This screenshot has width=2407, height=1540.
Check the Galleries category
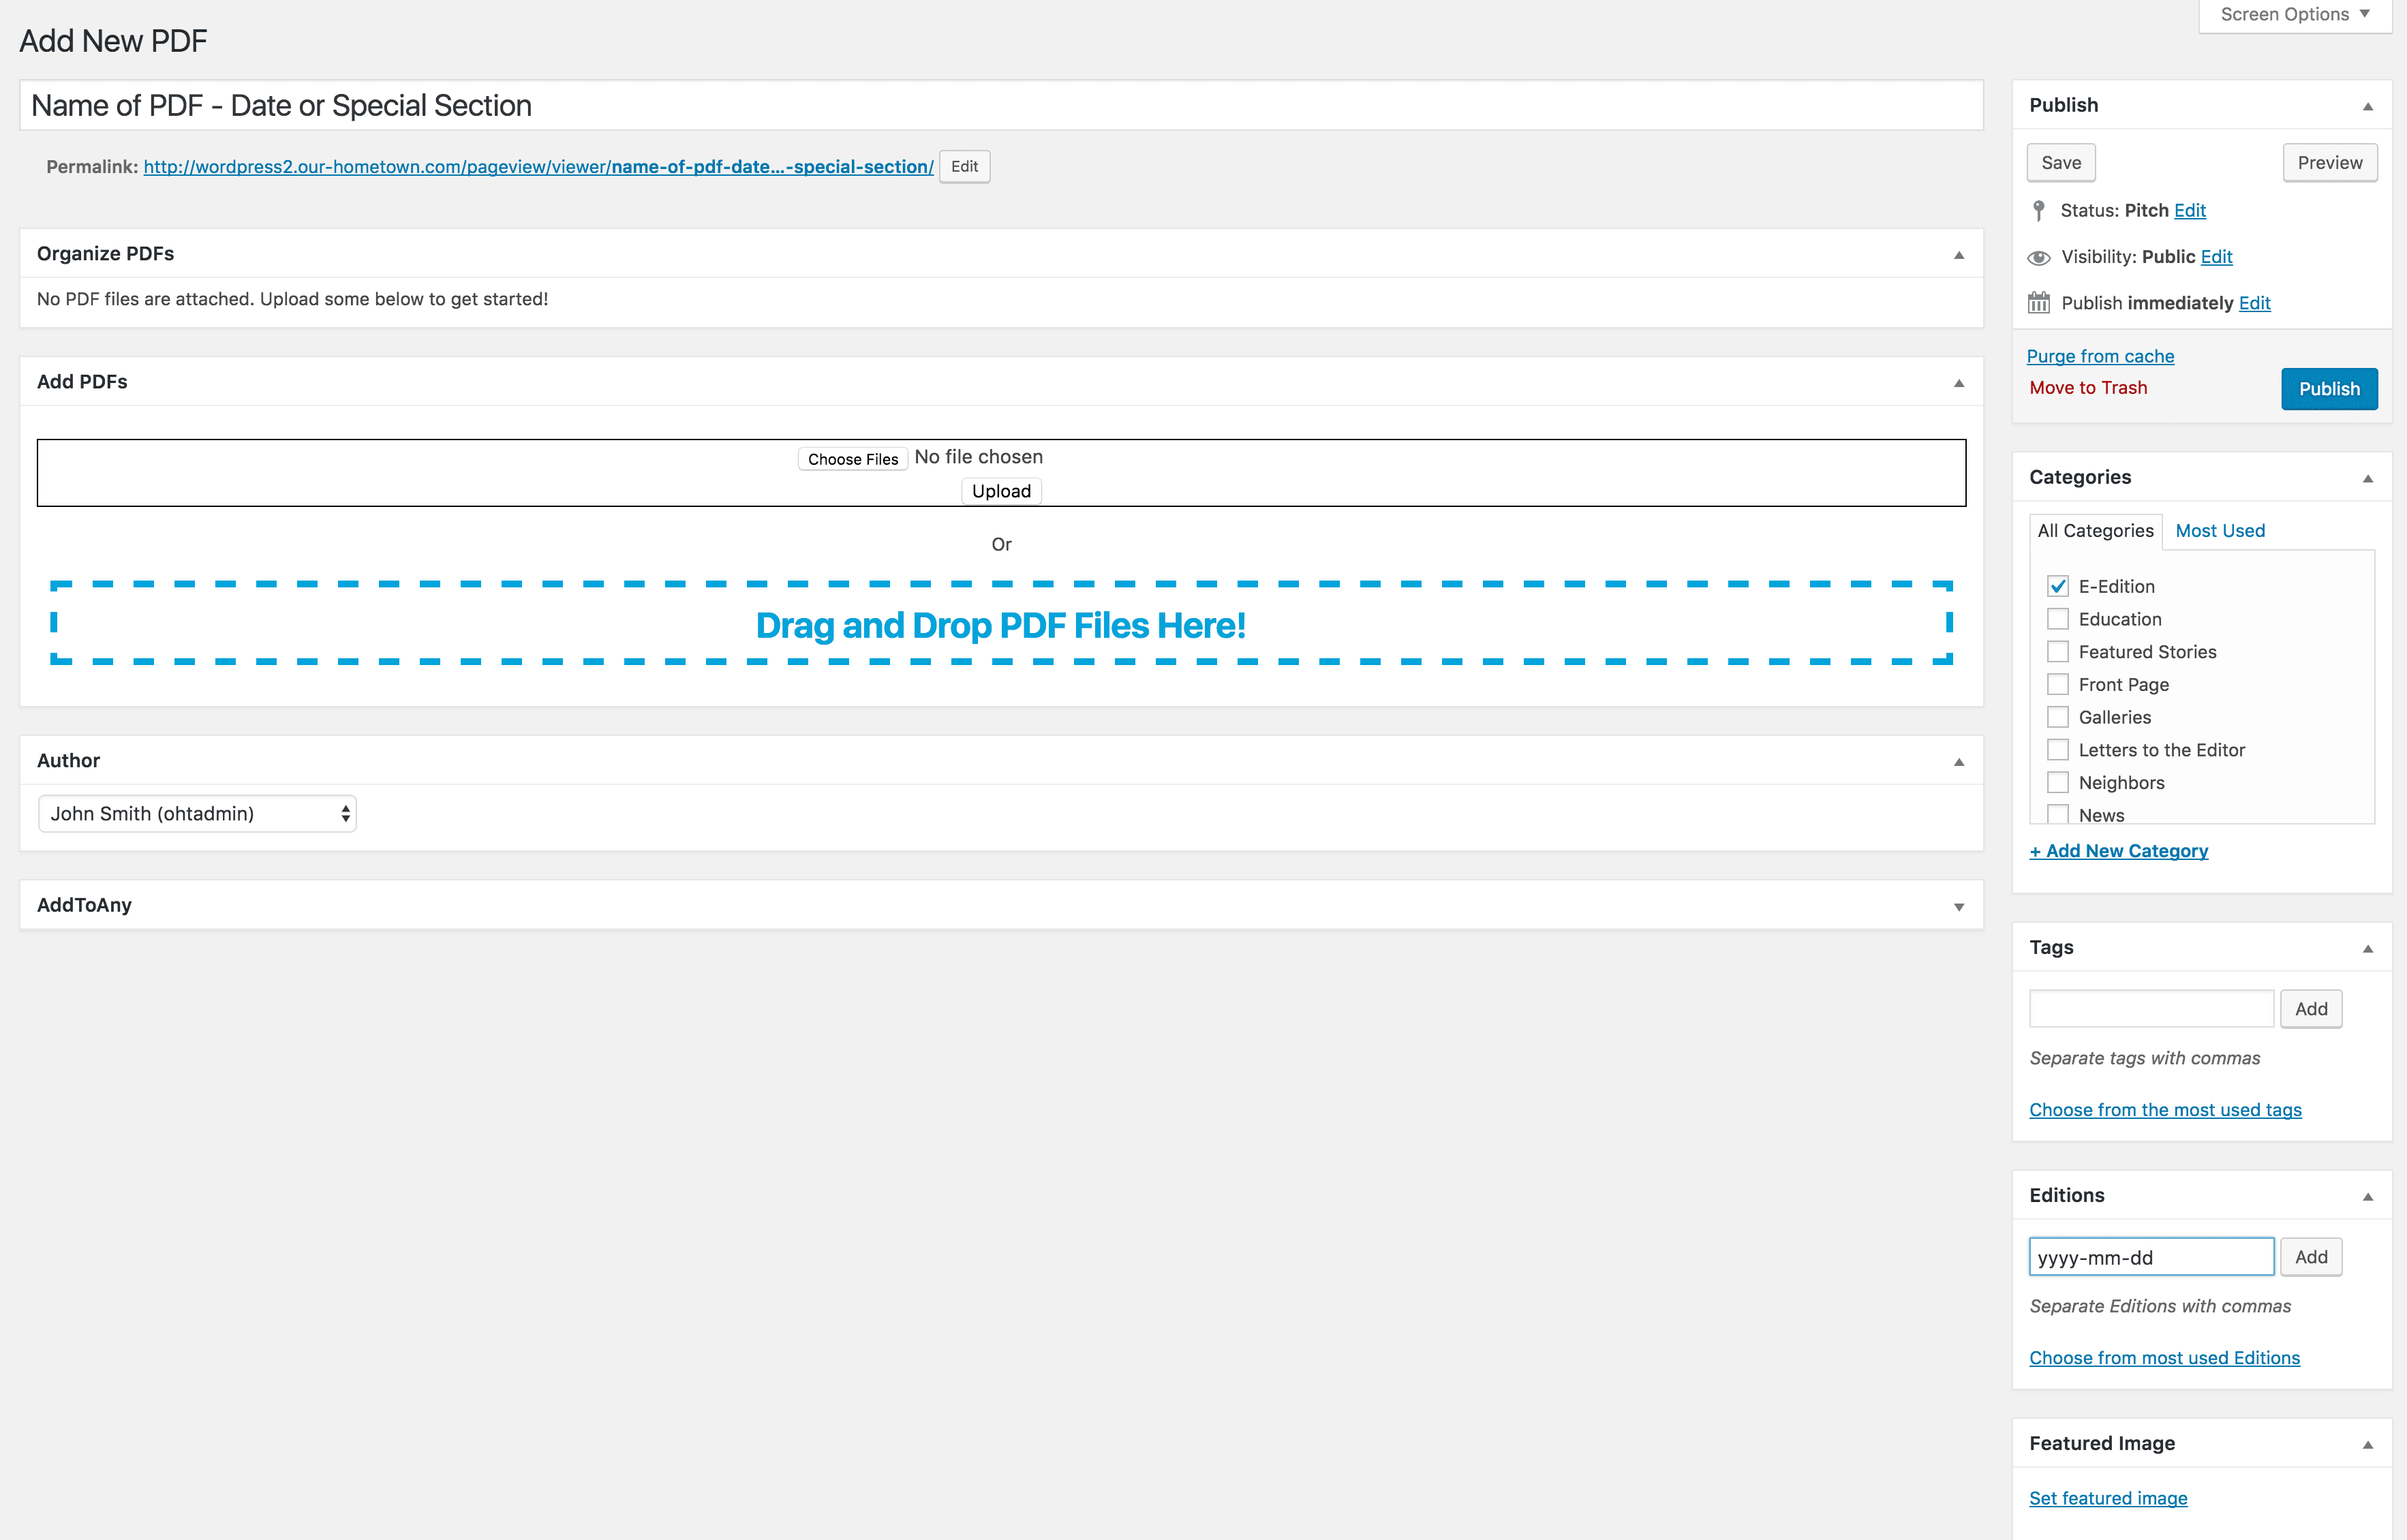tap(2057, 717)
